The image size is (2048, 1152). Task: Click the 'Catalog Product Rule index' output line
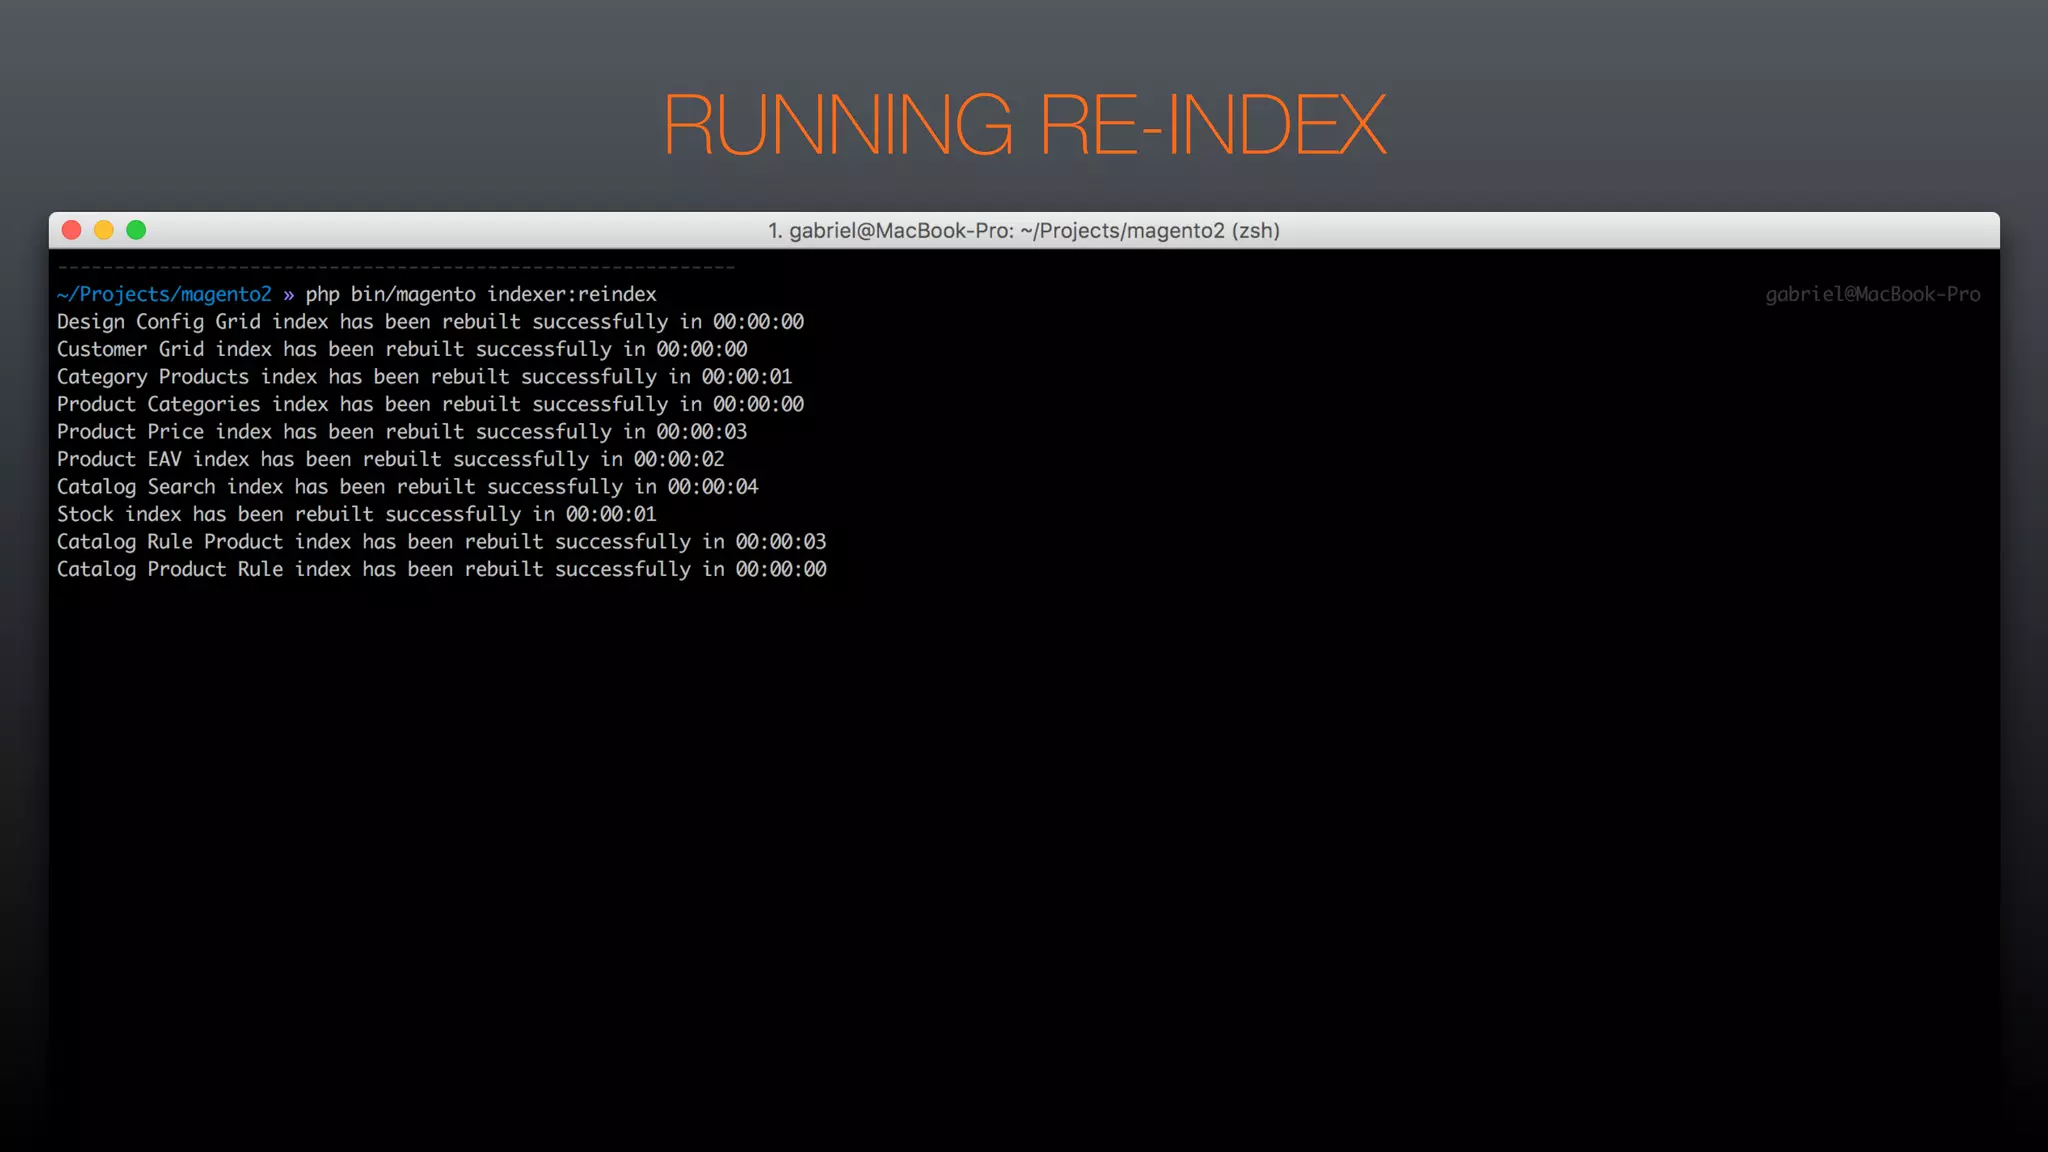point(441,569)
